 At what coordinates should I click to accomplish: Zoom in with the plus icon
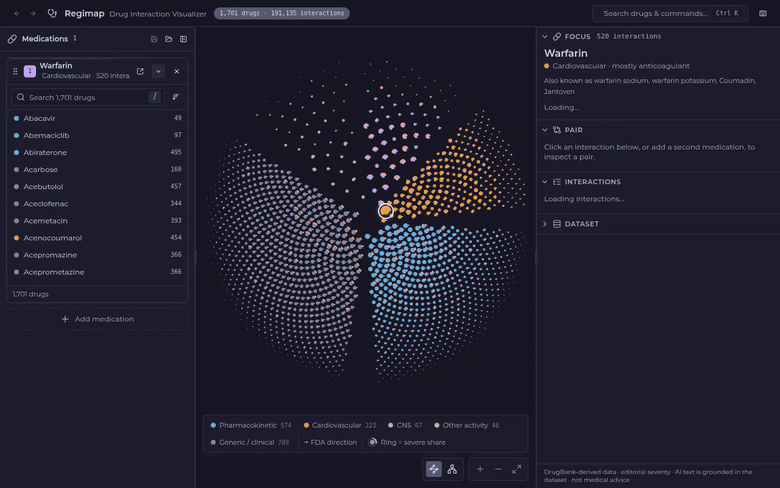coord(480,469)
